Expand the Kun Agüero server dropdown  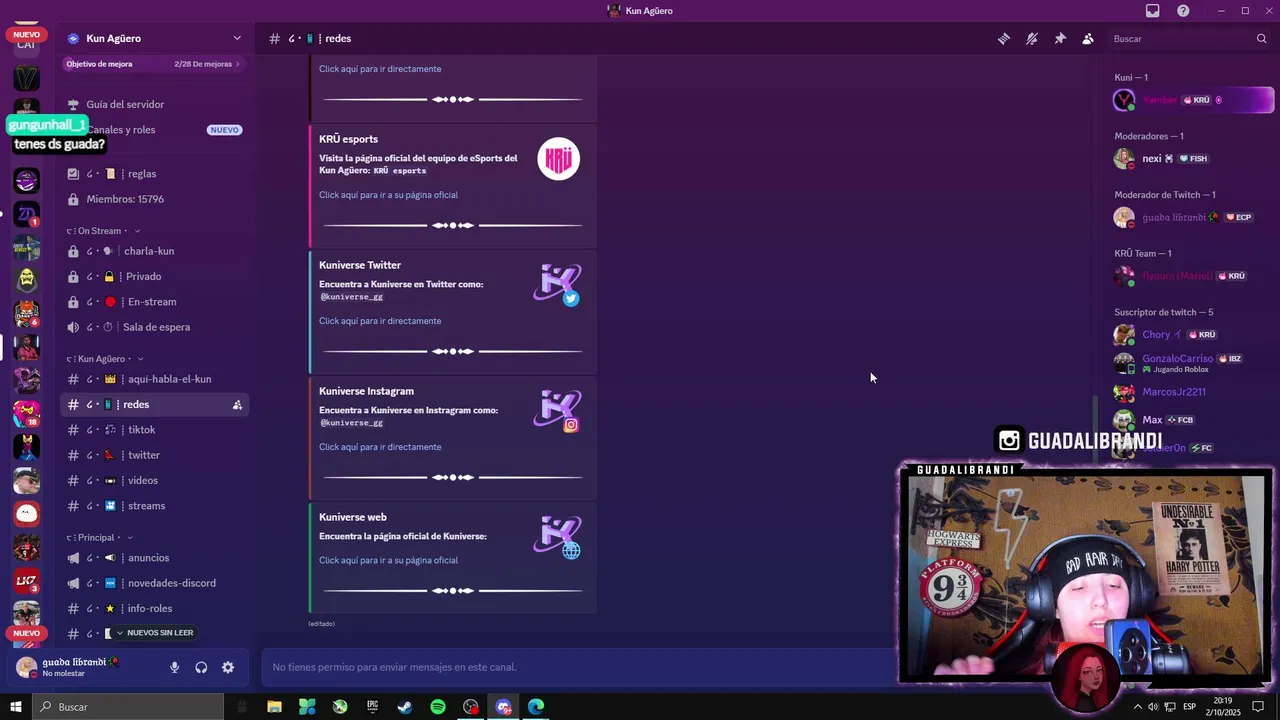pyautogui.click(x=237, y=38)
